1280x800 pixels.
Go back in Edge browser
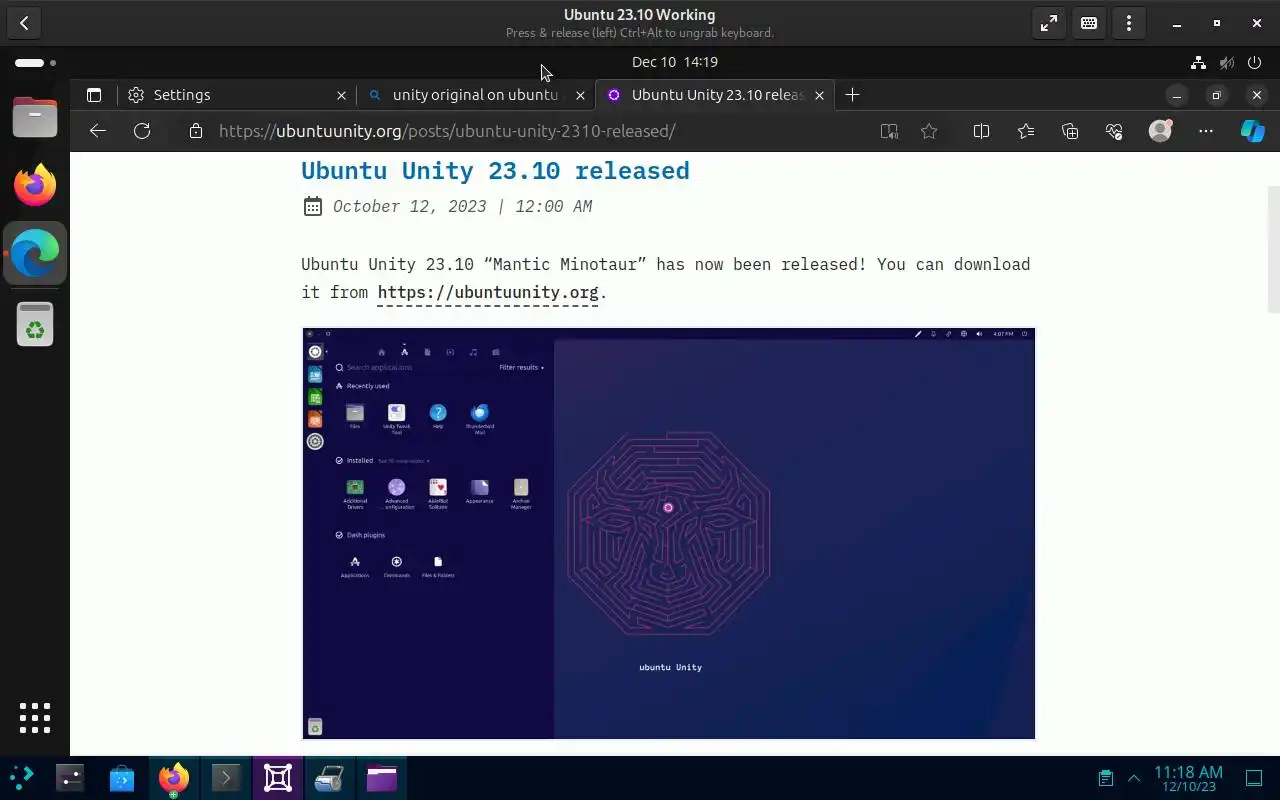pyautogui.click(x=97, y=131)
